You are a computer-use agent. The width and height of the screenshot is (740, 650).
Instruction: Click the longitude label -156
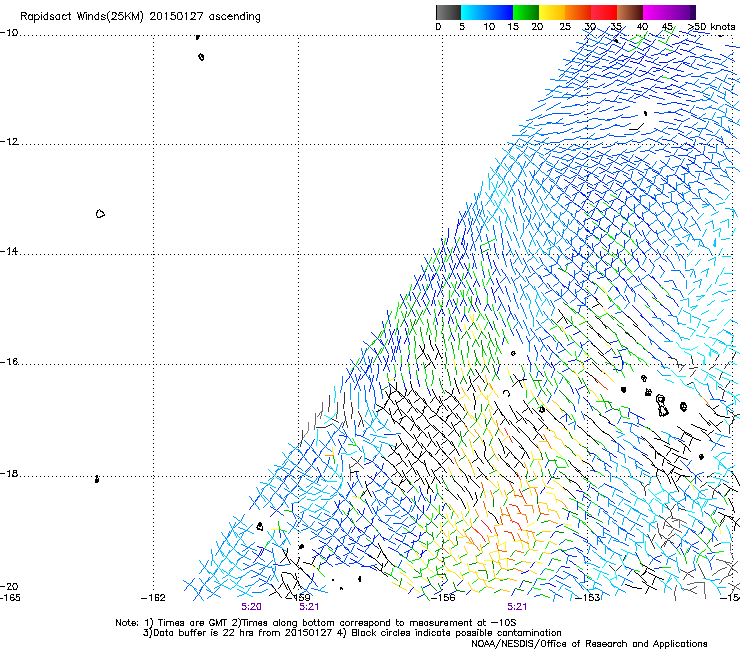[443, 598]
